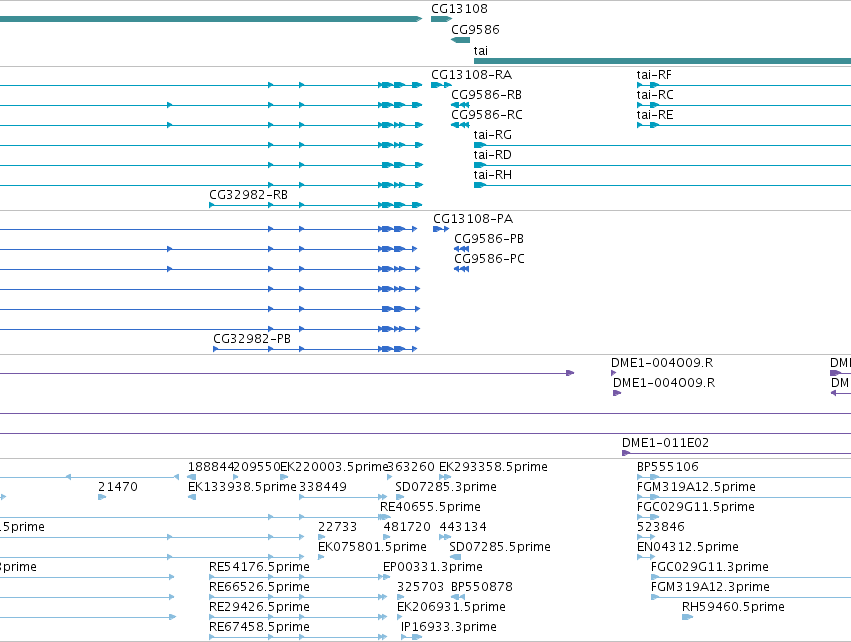Select EST 338449
Image resolution: width=851 pixels, height=642 pixels.
tap(322, 487)
